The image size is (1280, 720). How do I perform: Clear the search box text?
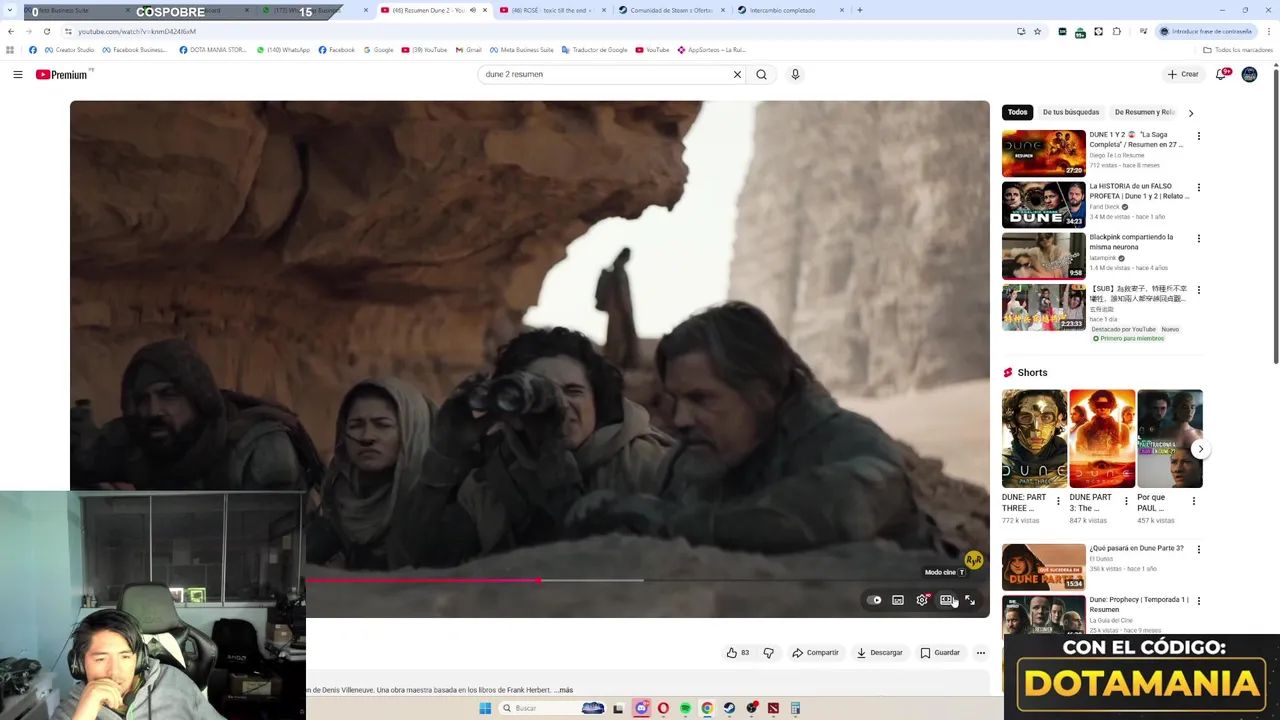(x=737, y=74)
